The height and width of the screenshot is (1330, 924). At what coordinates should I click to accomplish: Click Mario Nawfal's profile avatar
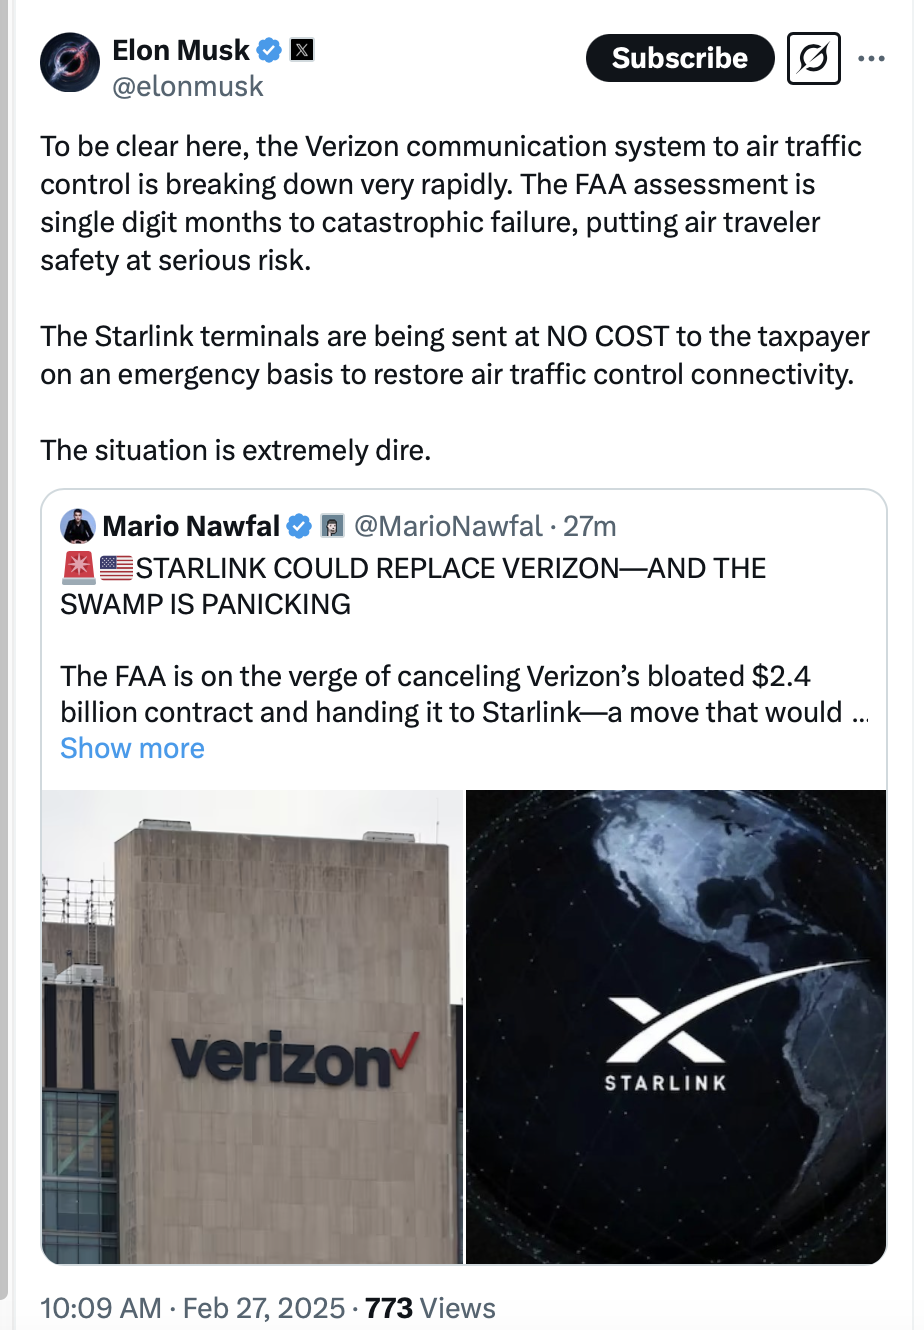(x=80, y=525)
